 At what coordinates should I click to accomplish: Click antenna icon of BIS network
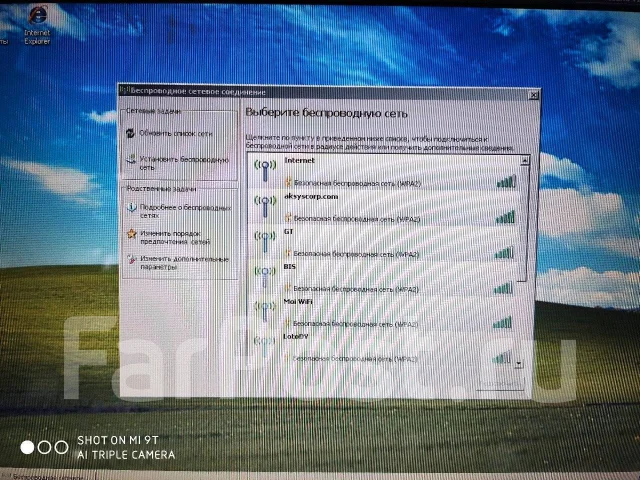point(265,277)
